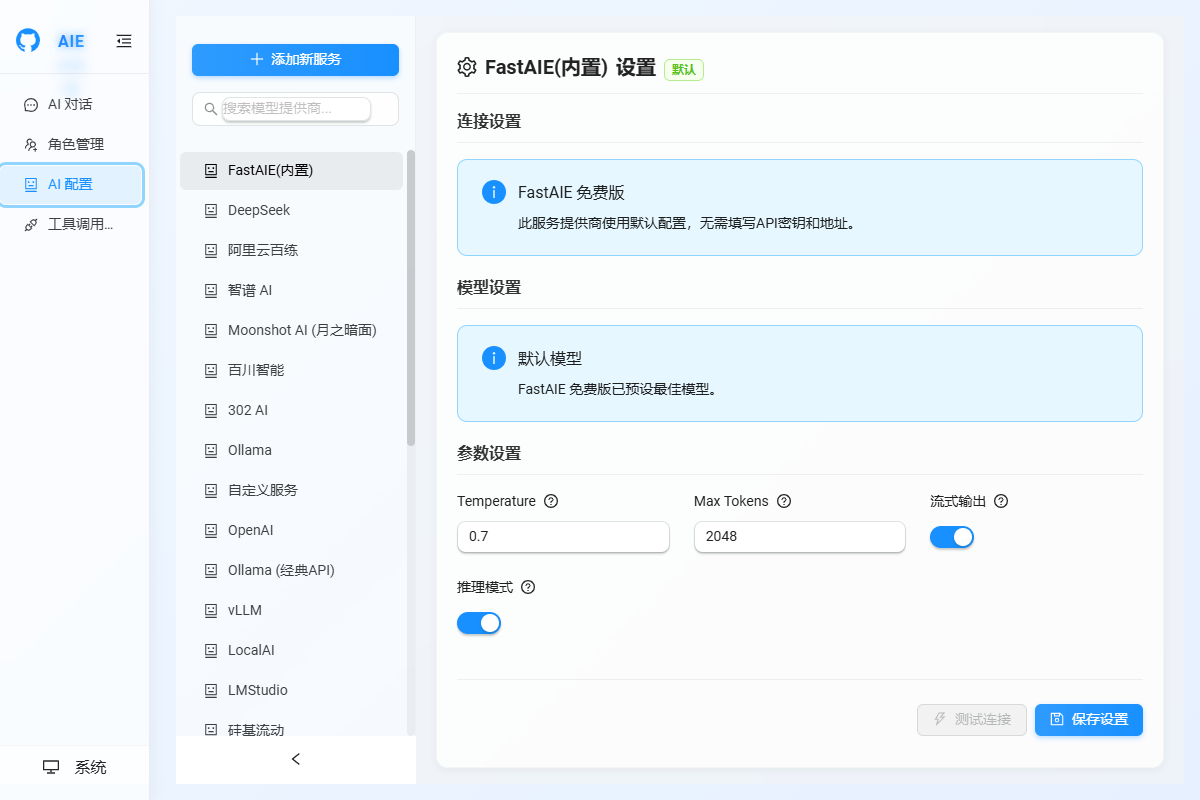Click the 测试连接 button

tap(972, 719)
